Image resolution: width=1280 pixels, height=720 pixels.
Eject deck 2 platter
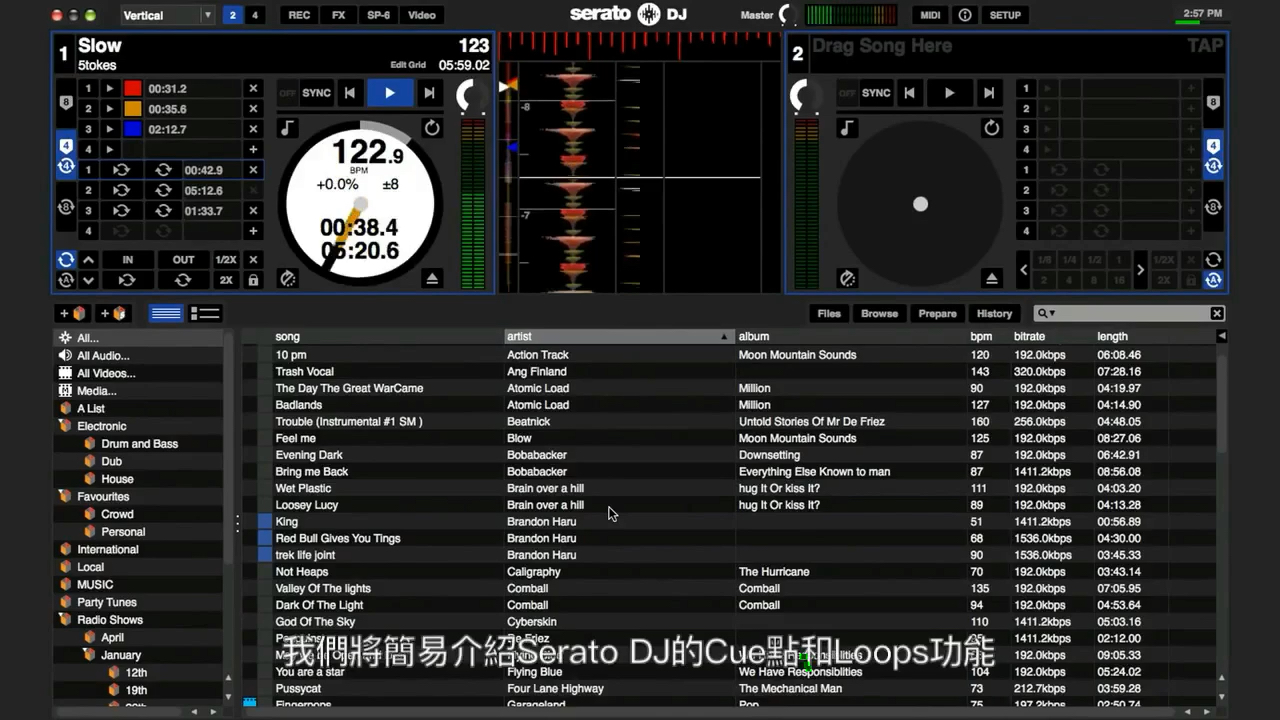click(992, 279)
